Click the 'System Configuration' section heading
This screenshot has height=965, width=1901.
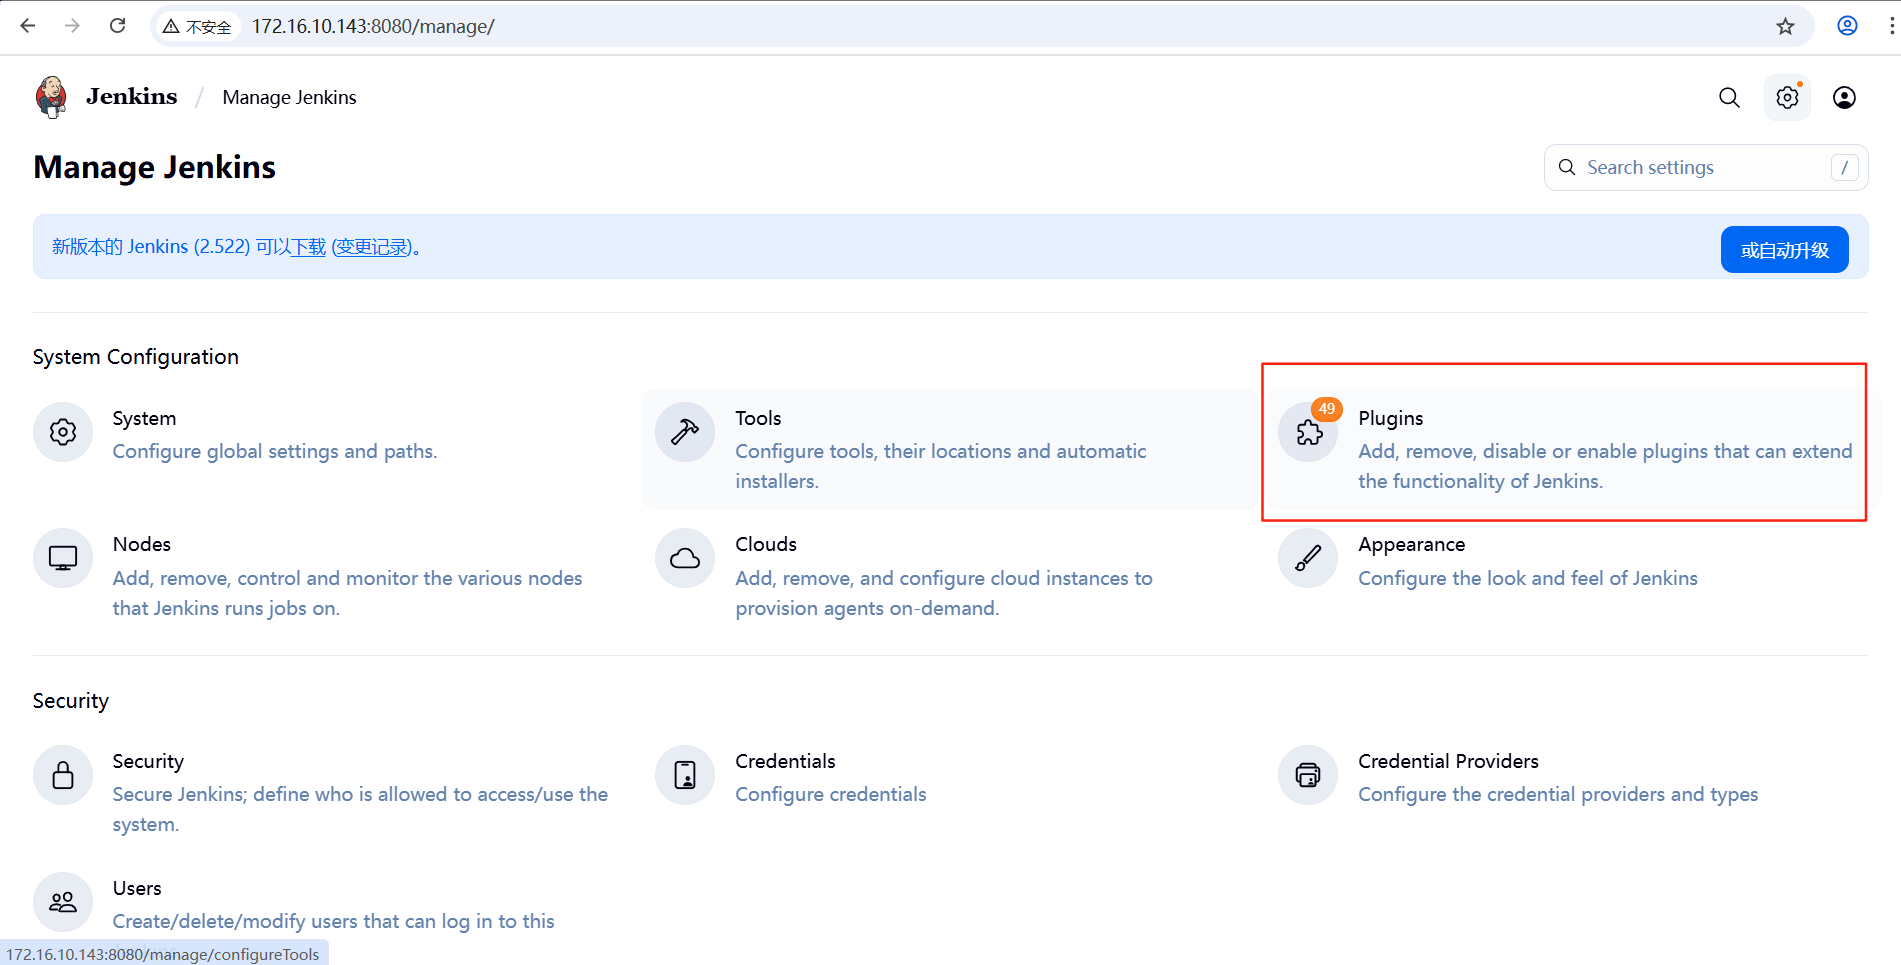pyautogui.click(x=136, y=357)
